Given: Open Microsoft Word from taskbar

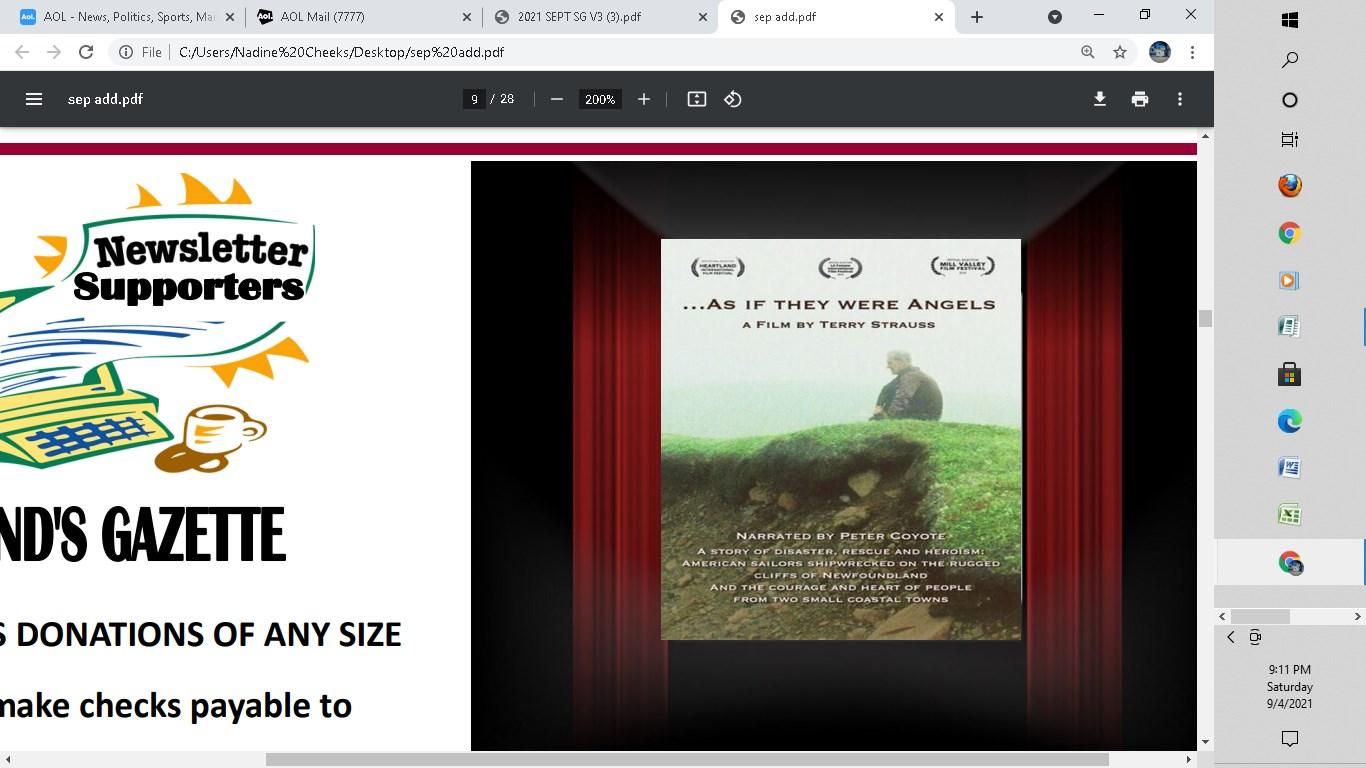Looking at the screenshot, I should (1290, 468).
